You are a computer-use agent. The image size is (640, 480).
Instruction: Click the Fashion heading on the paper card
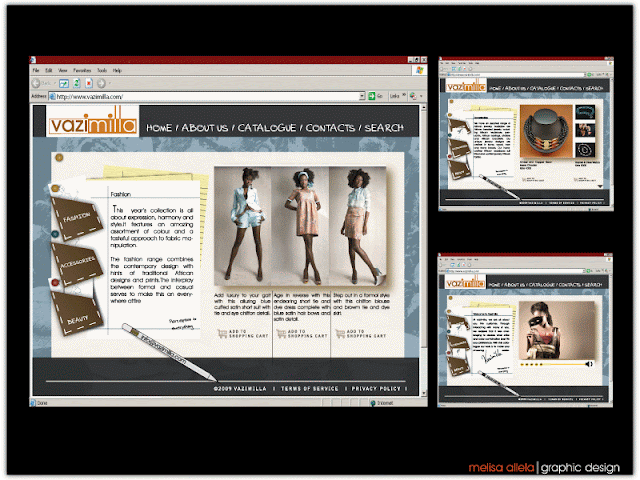coord(120,194)
